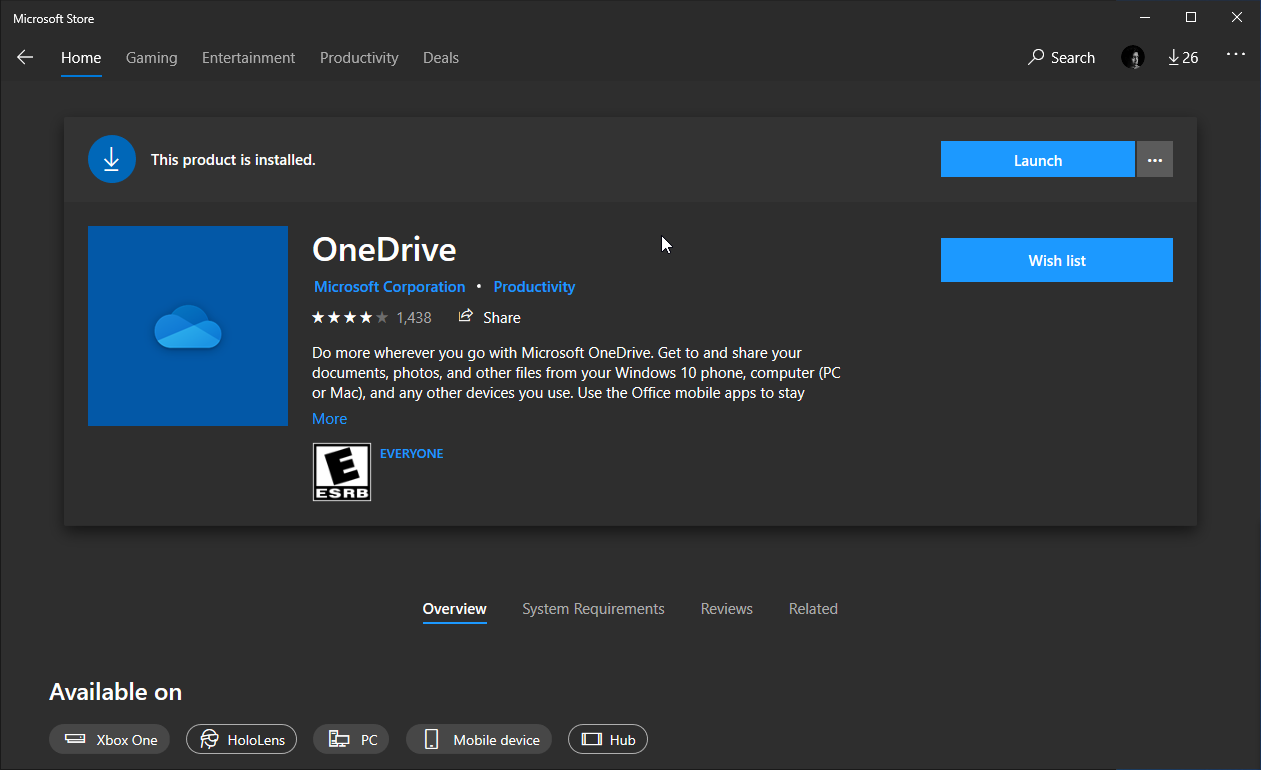Click the Search icon
Viewport: 1261px width, 770px height.
click(x=1061, y=57)
